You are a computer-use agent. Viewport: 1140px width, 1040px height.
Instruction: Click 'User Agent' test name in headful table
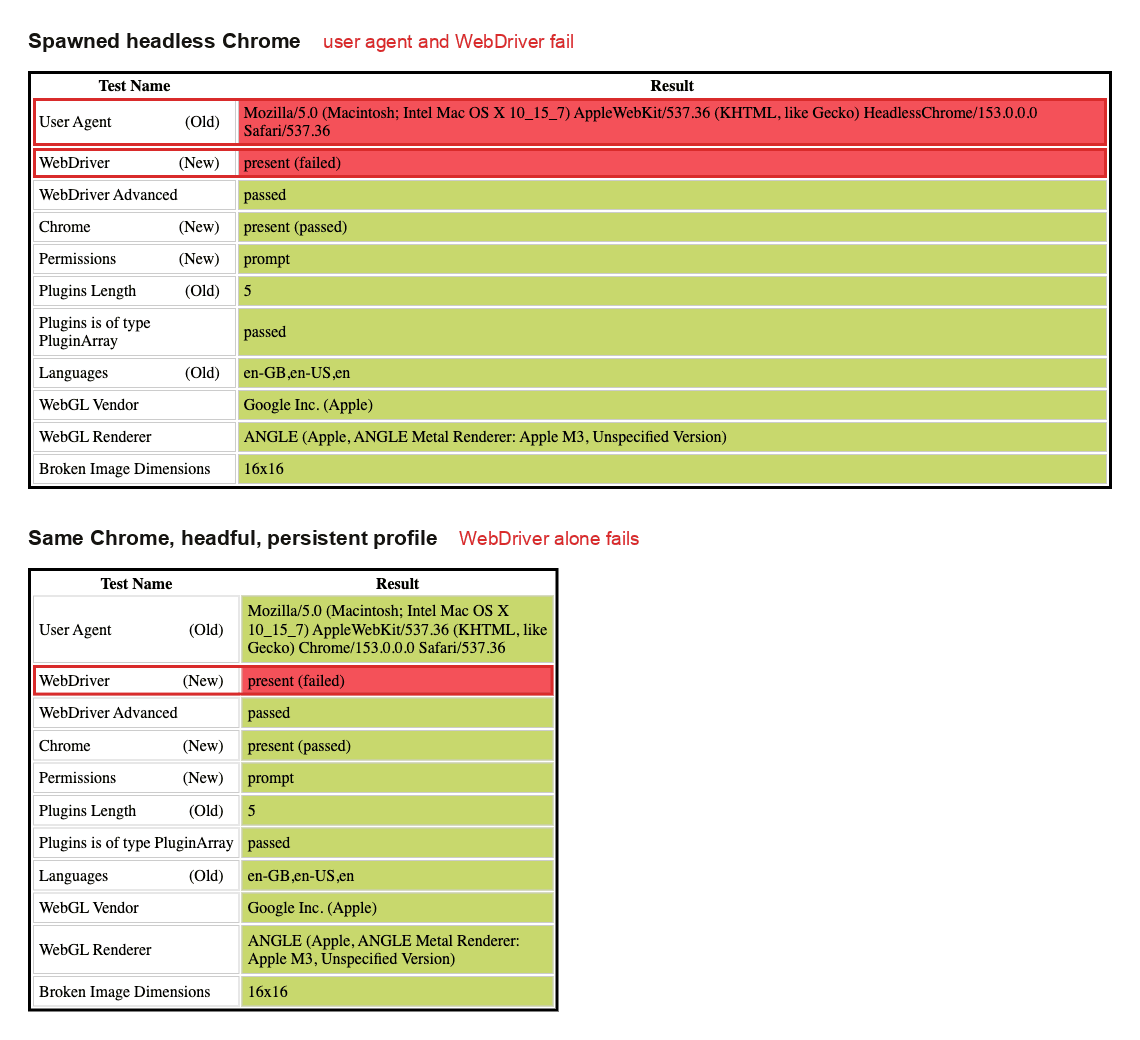click(x=136, y=630)
